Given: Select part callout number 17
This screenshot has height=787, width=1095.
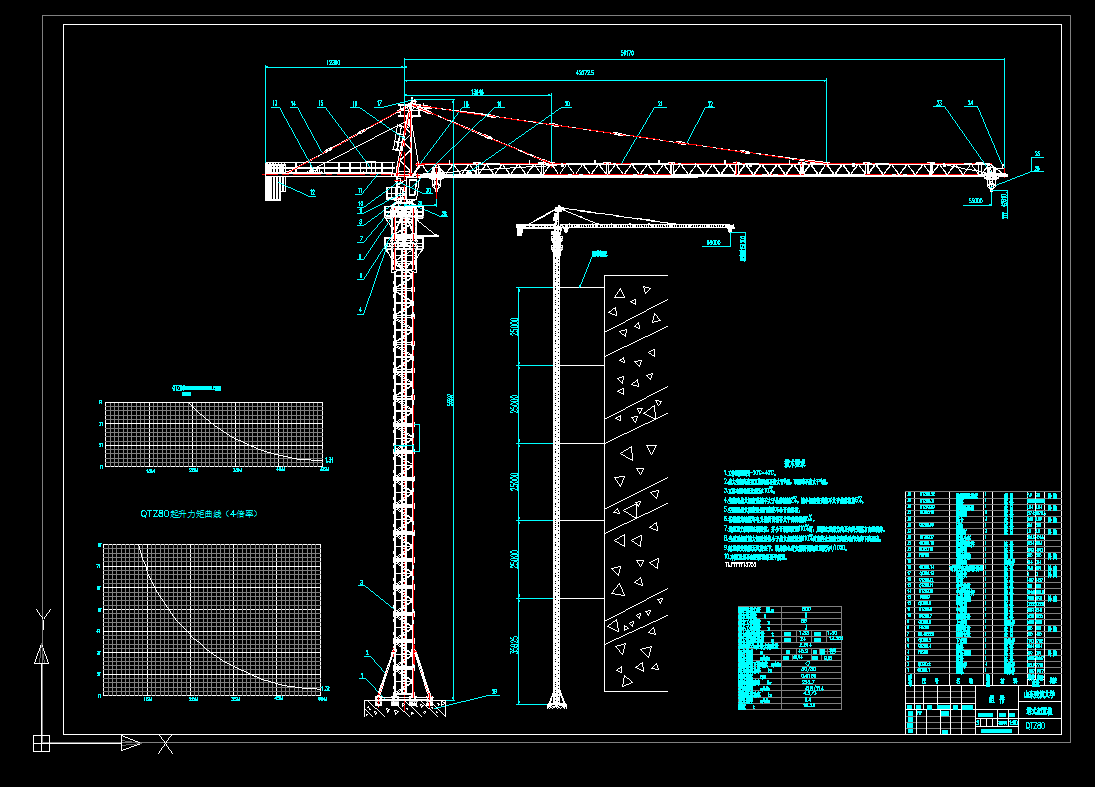Looking at the screenshot, I should click(x=379, y=103).
